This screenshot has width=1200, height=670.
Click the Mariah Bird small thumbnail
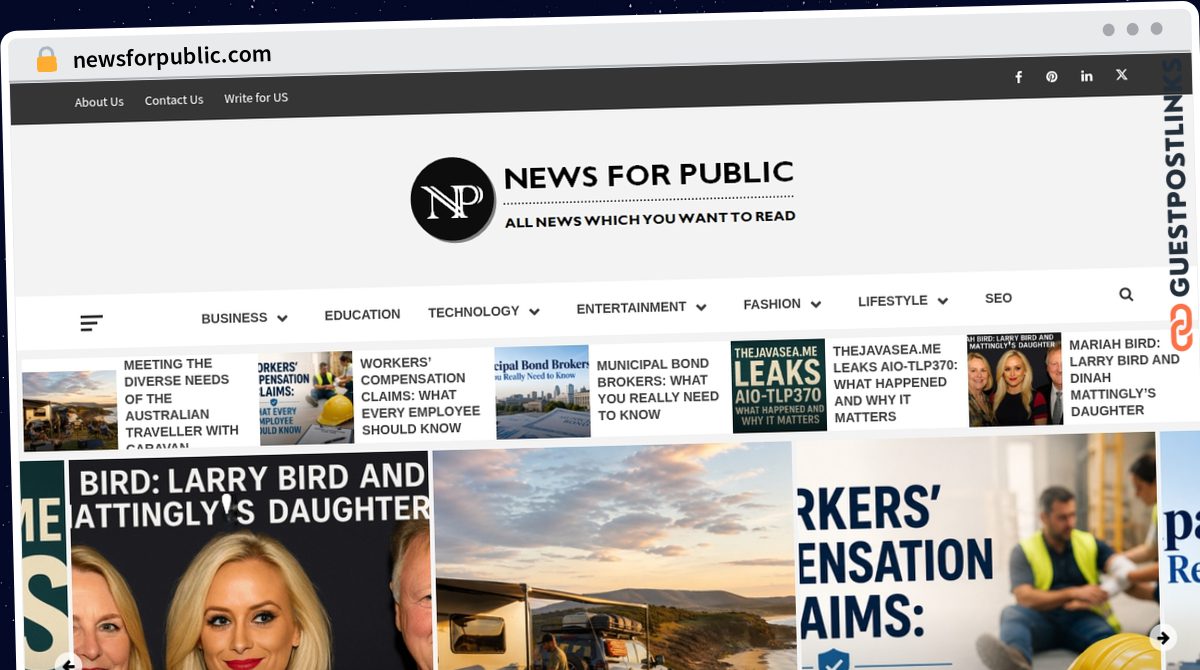[x=1015, y=379]
